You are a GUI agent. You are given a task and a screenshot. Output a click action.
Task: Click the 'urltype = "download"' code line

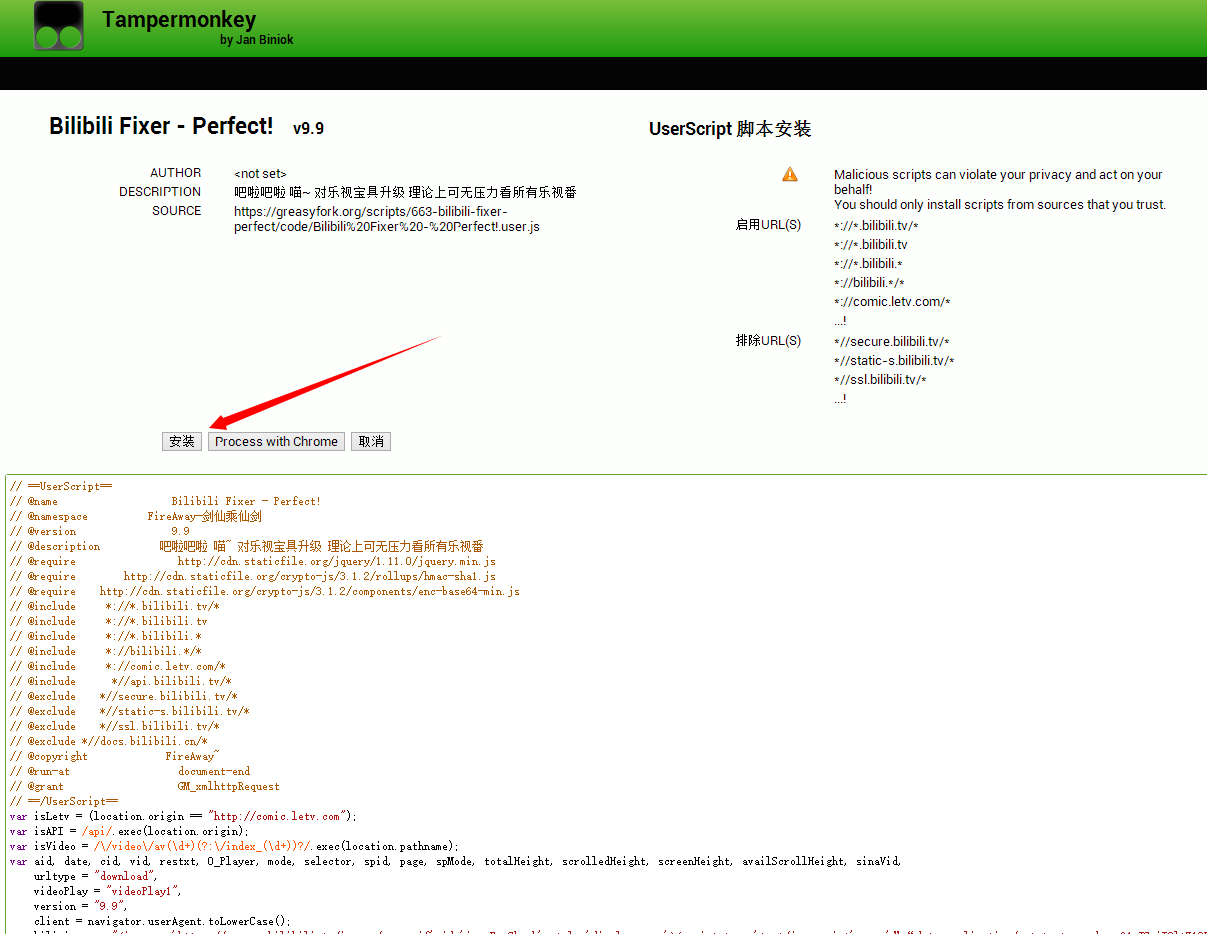[x=95, y=876]
